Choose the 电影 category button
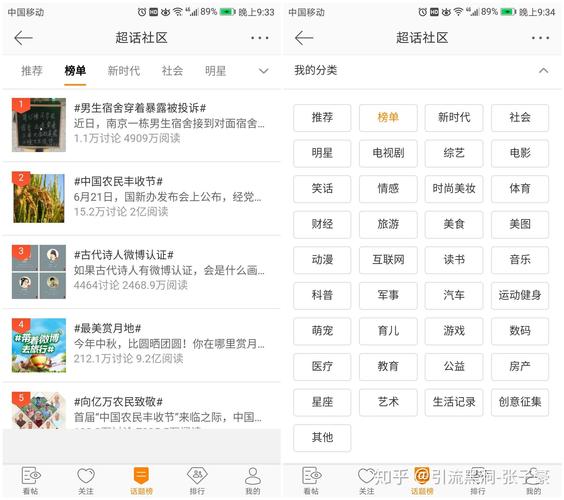The height and width of the screenshot is (500, 564). pyautogui.click(x=520, y=153)
